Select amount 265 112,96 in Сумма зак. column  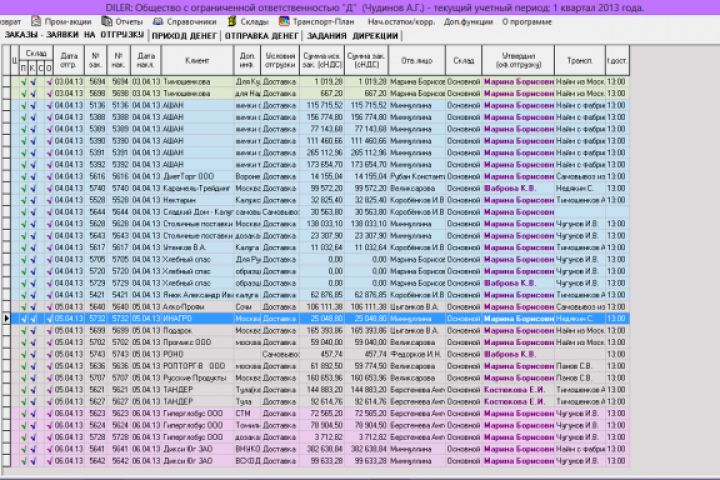[366, 153]
